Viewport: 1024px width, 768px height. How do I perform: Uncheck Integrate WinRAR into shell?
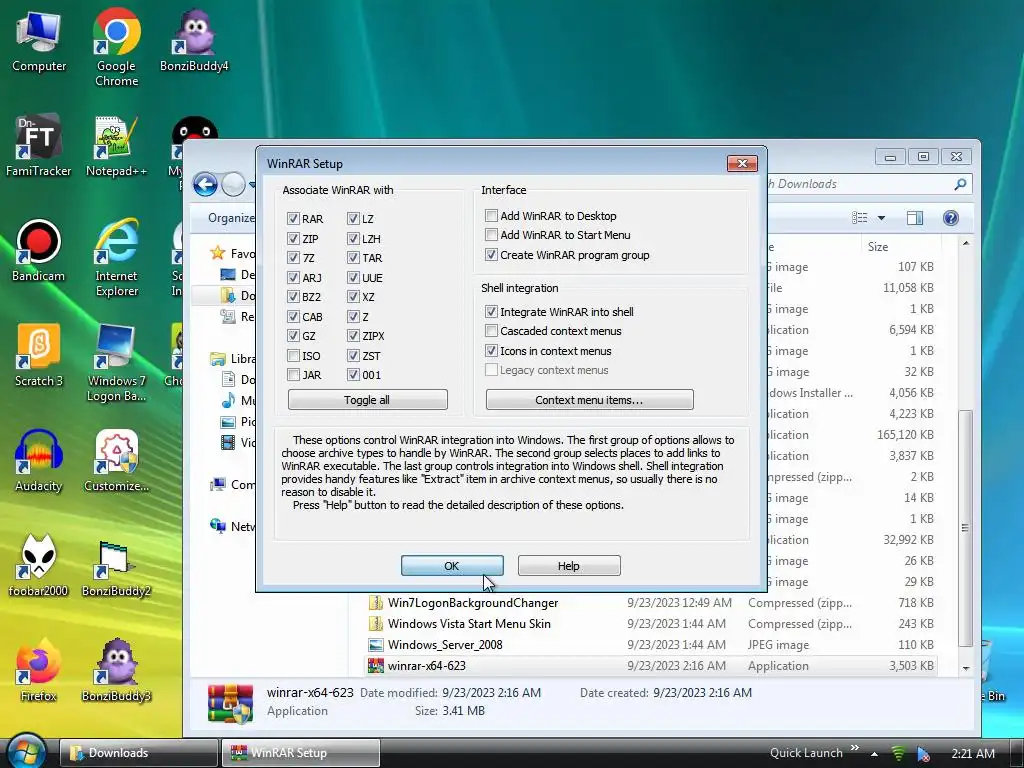[491, 312]
